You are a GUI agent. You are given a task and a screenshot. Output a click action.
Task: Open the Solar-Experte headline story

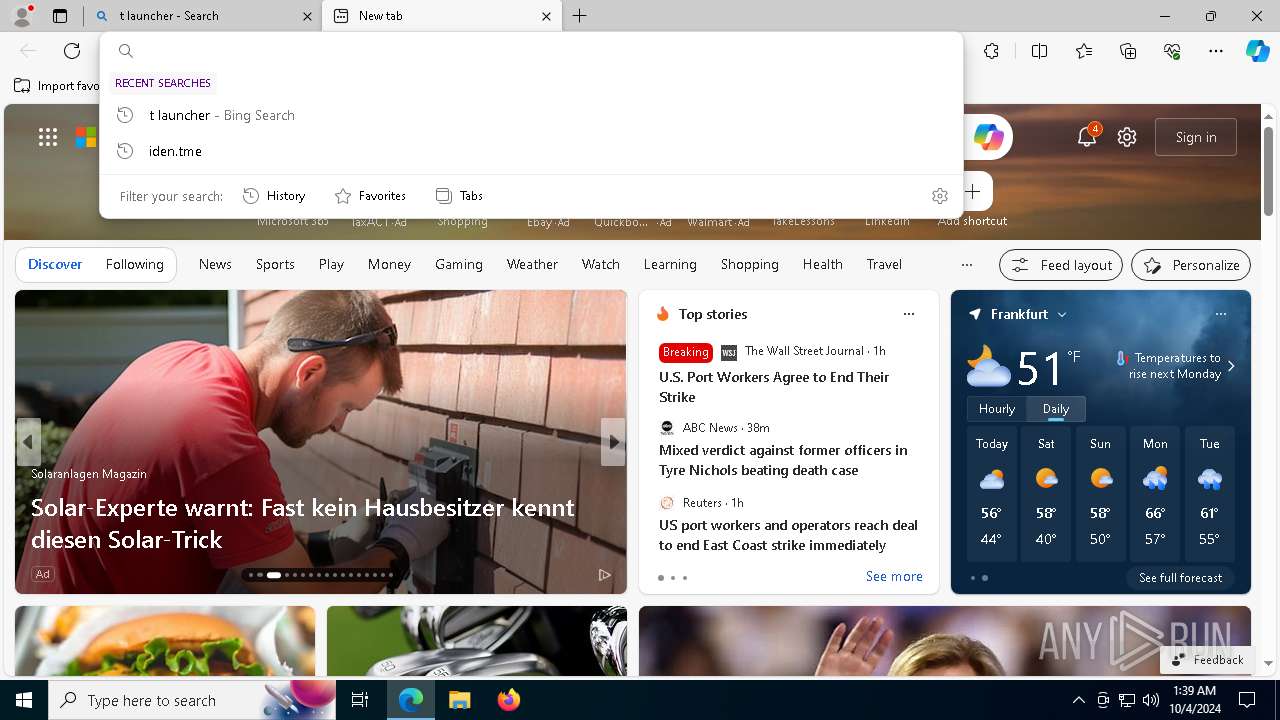pos(303,523)
